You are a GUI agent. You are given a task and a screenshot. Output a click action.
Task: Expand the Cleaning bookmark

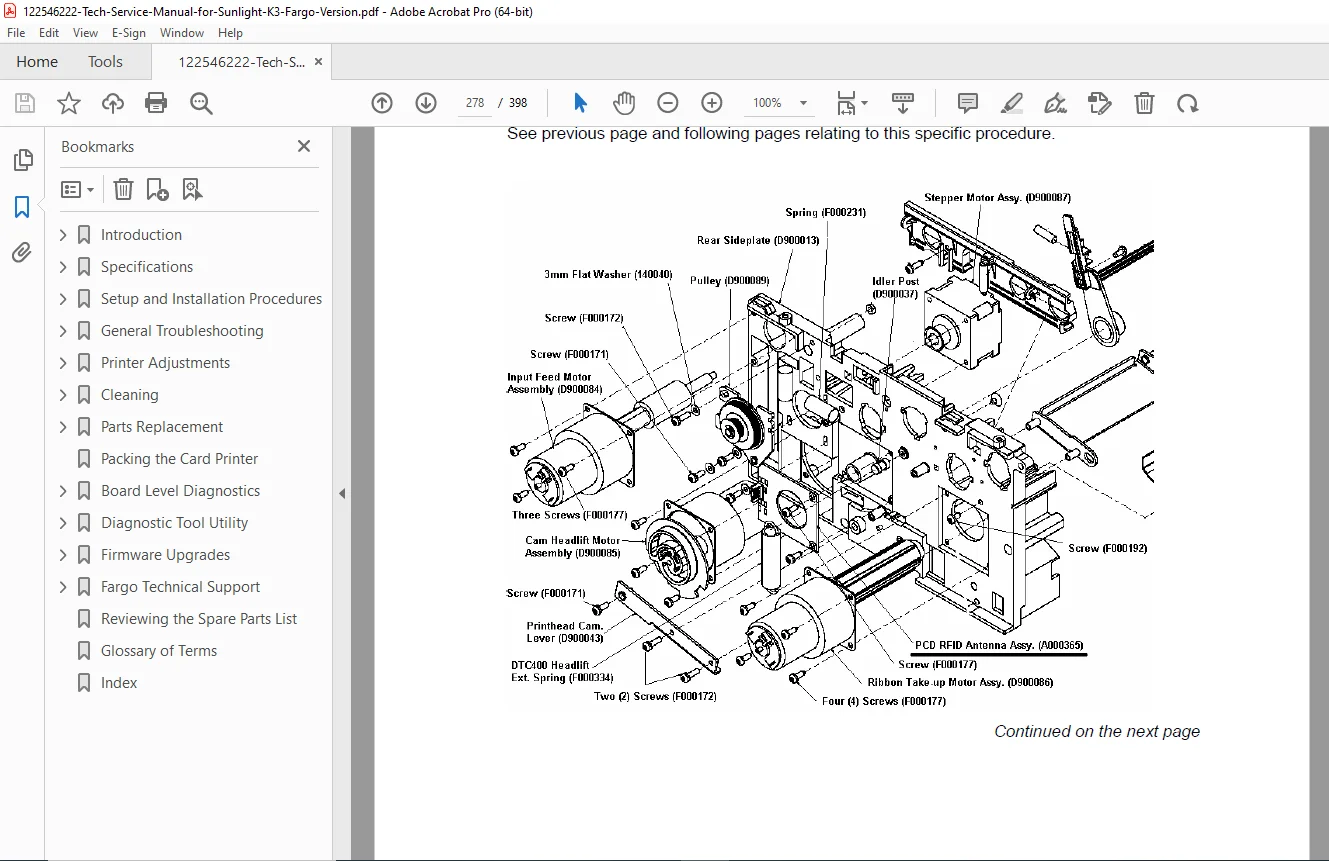(x=63, y=395)
